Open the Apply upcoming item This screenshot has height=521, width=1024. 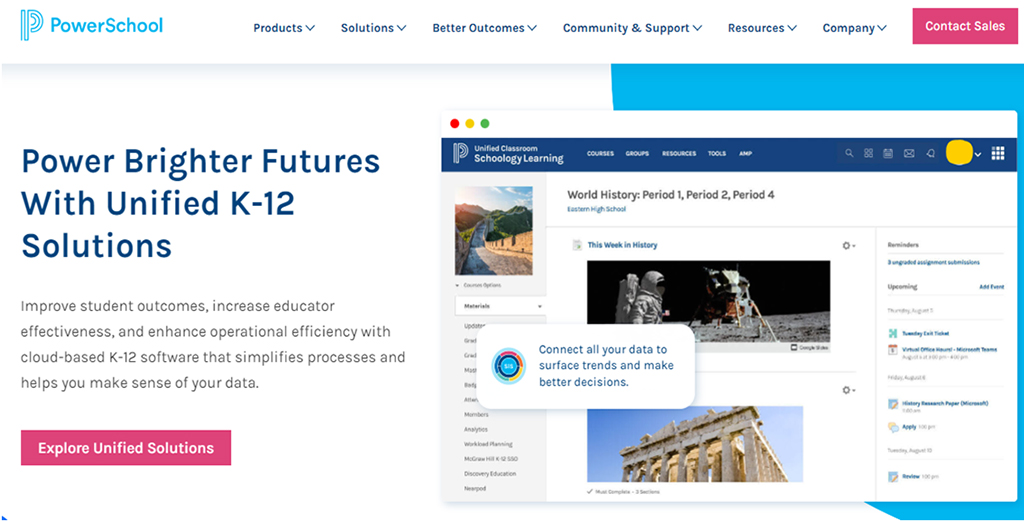click(x=909, y=427)
